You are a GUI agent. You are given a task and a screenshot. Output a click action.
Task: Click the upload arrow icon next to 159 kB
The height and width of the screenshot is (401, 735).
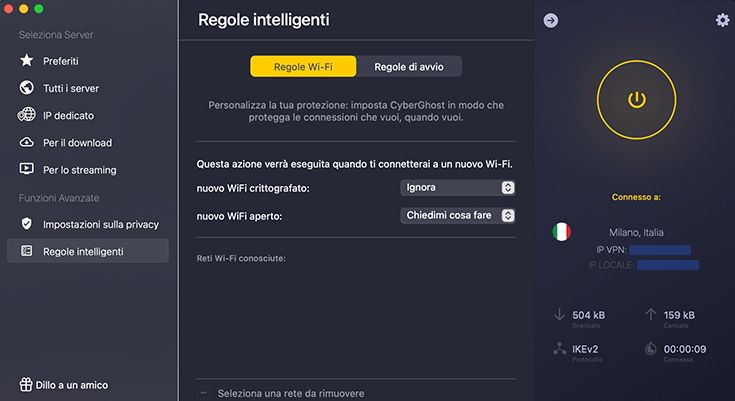(x=651, y=314)
